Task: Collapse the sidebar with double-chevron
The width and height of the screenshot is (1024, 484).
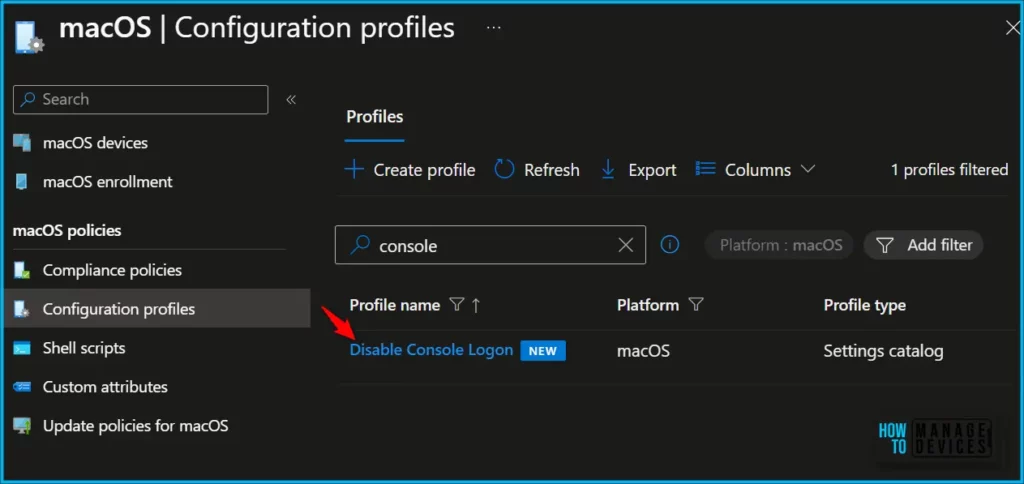Action: pos(291,99)
